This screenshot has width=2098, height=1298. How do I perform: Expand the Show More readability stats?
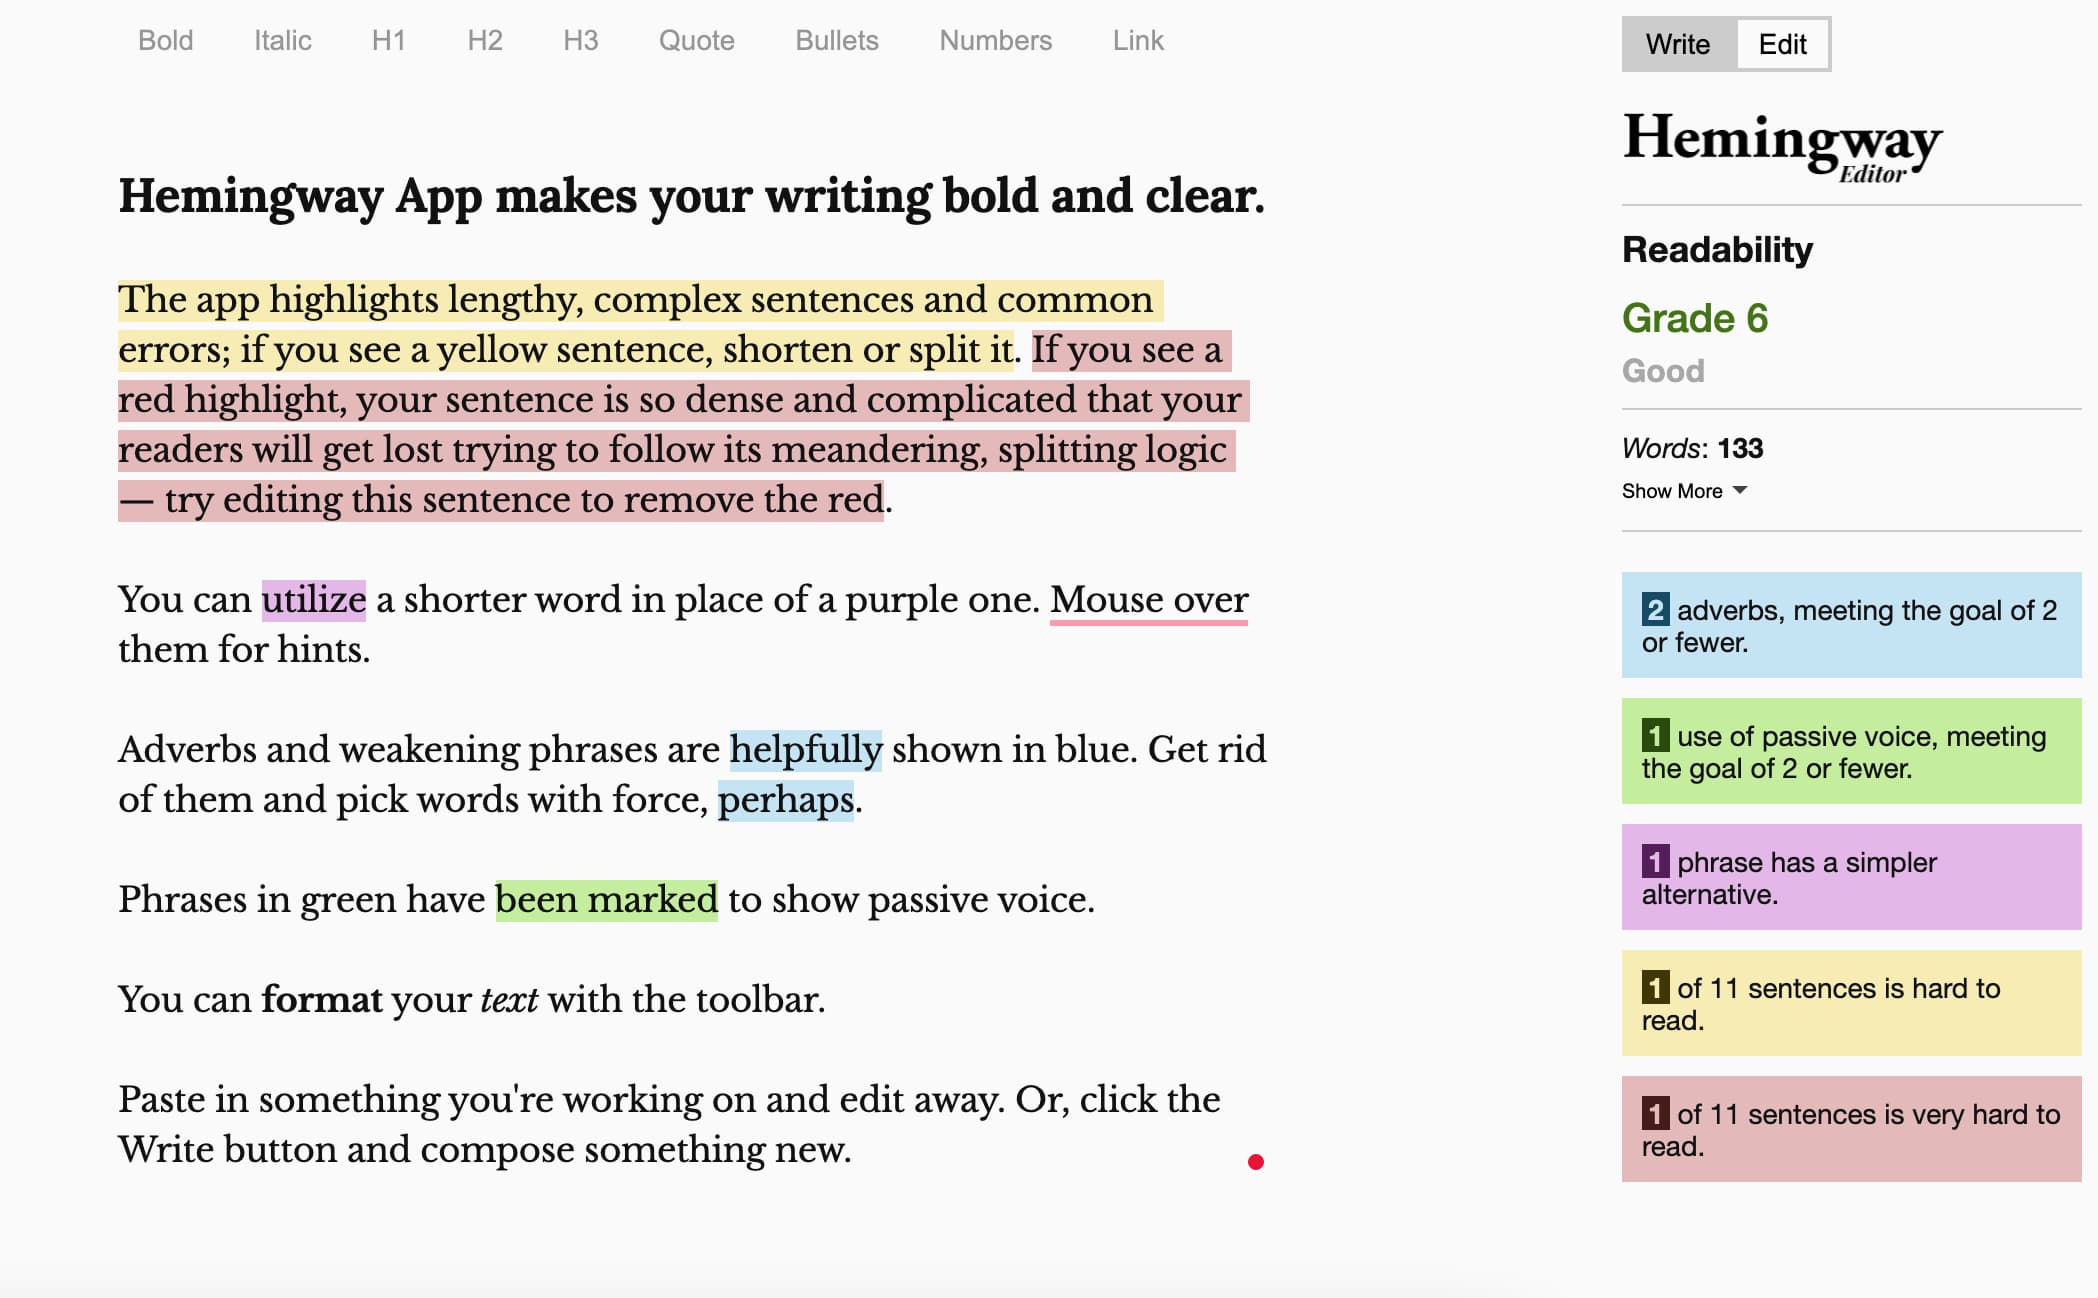click(x=1680, y=490)
